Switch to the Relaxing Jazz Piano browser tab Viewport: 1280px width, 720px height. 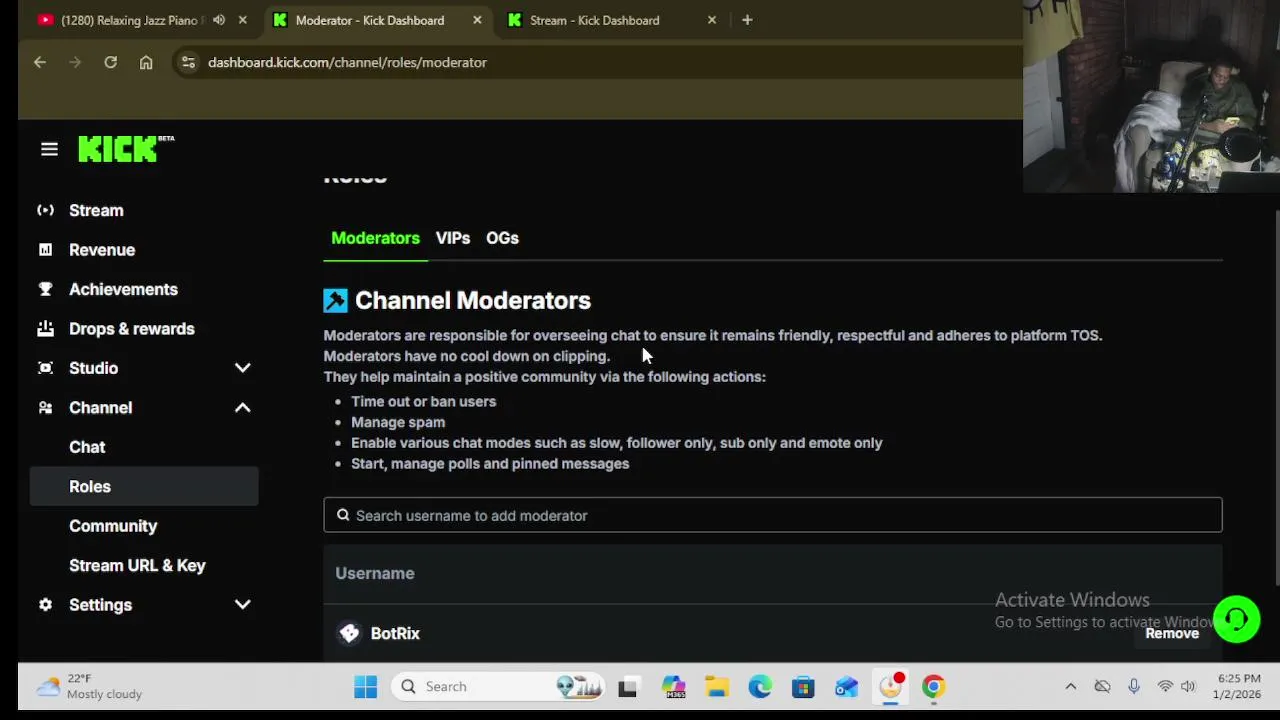130,20
